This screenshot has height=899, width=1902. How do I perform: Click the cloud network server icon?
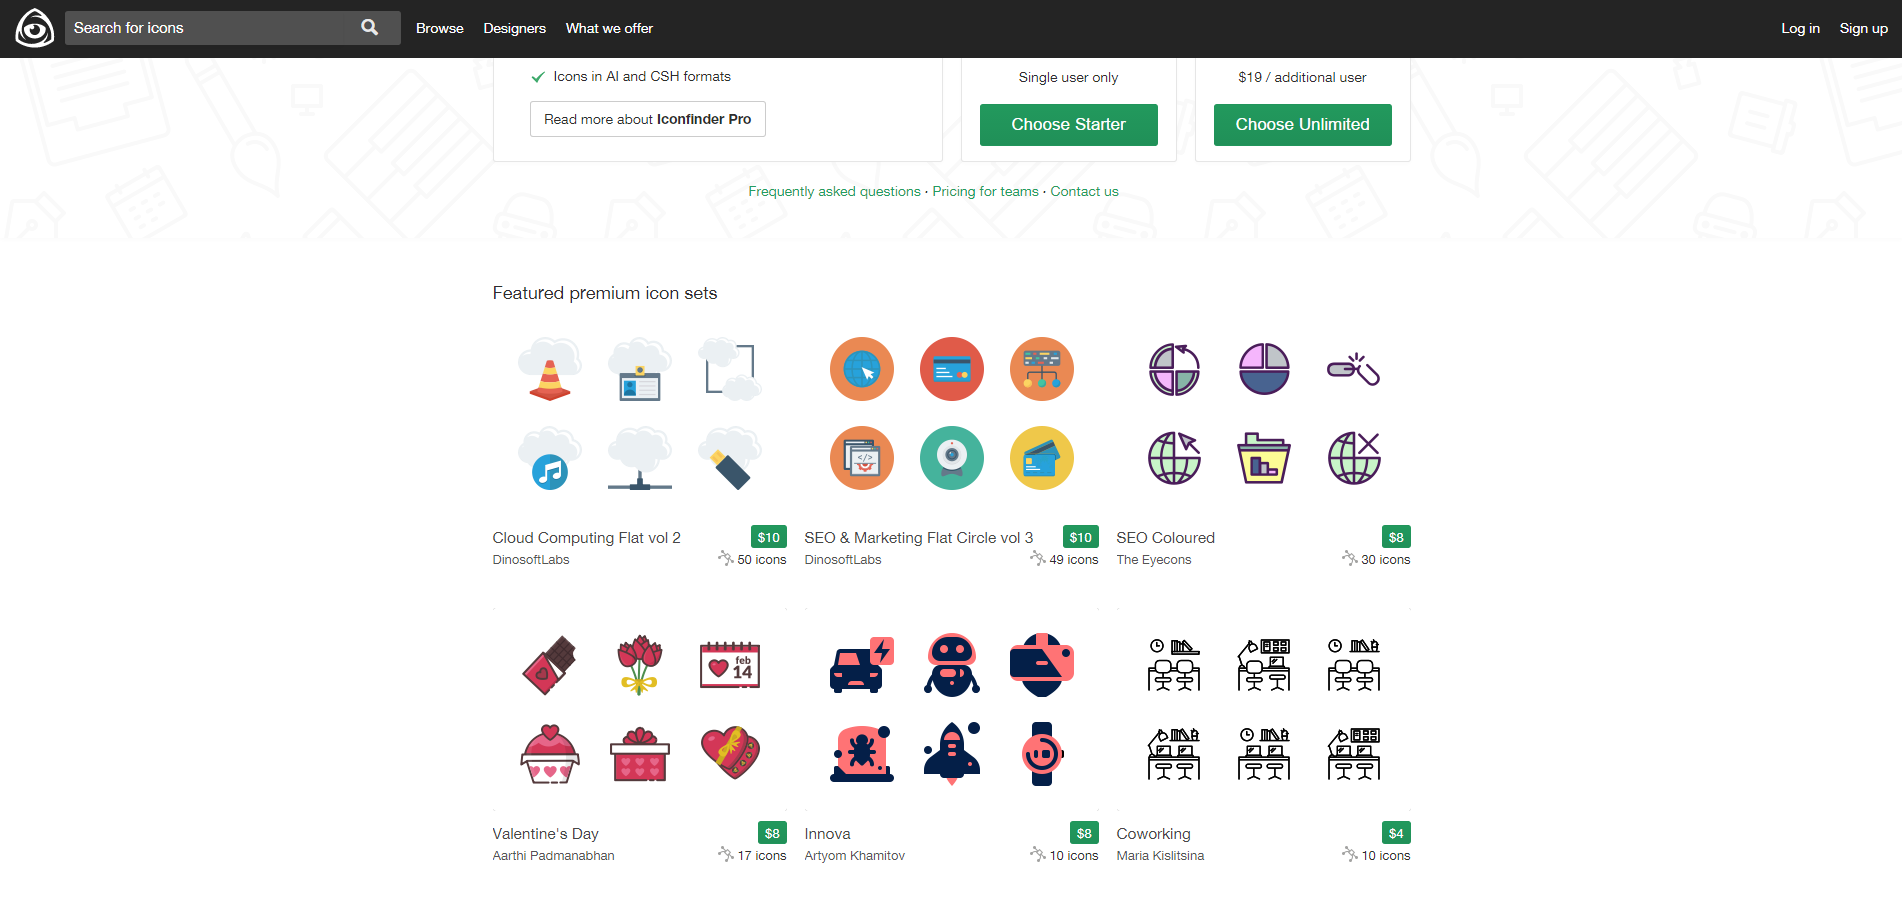[x=640, y=458]
